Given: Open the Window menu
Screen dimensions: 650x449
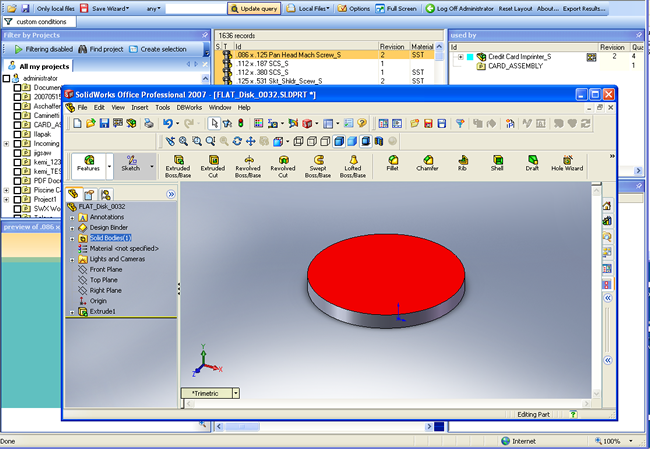Looking at the screenshot, I should [220, 107].
